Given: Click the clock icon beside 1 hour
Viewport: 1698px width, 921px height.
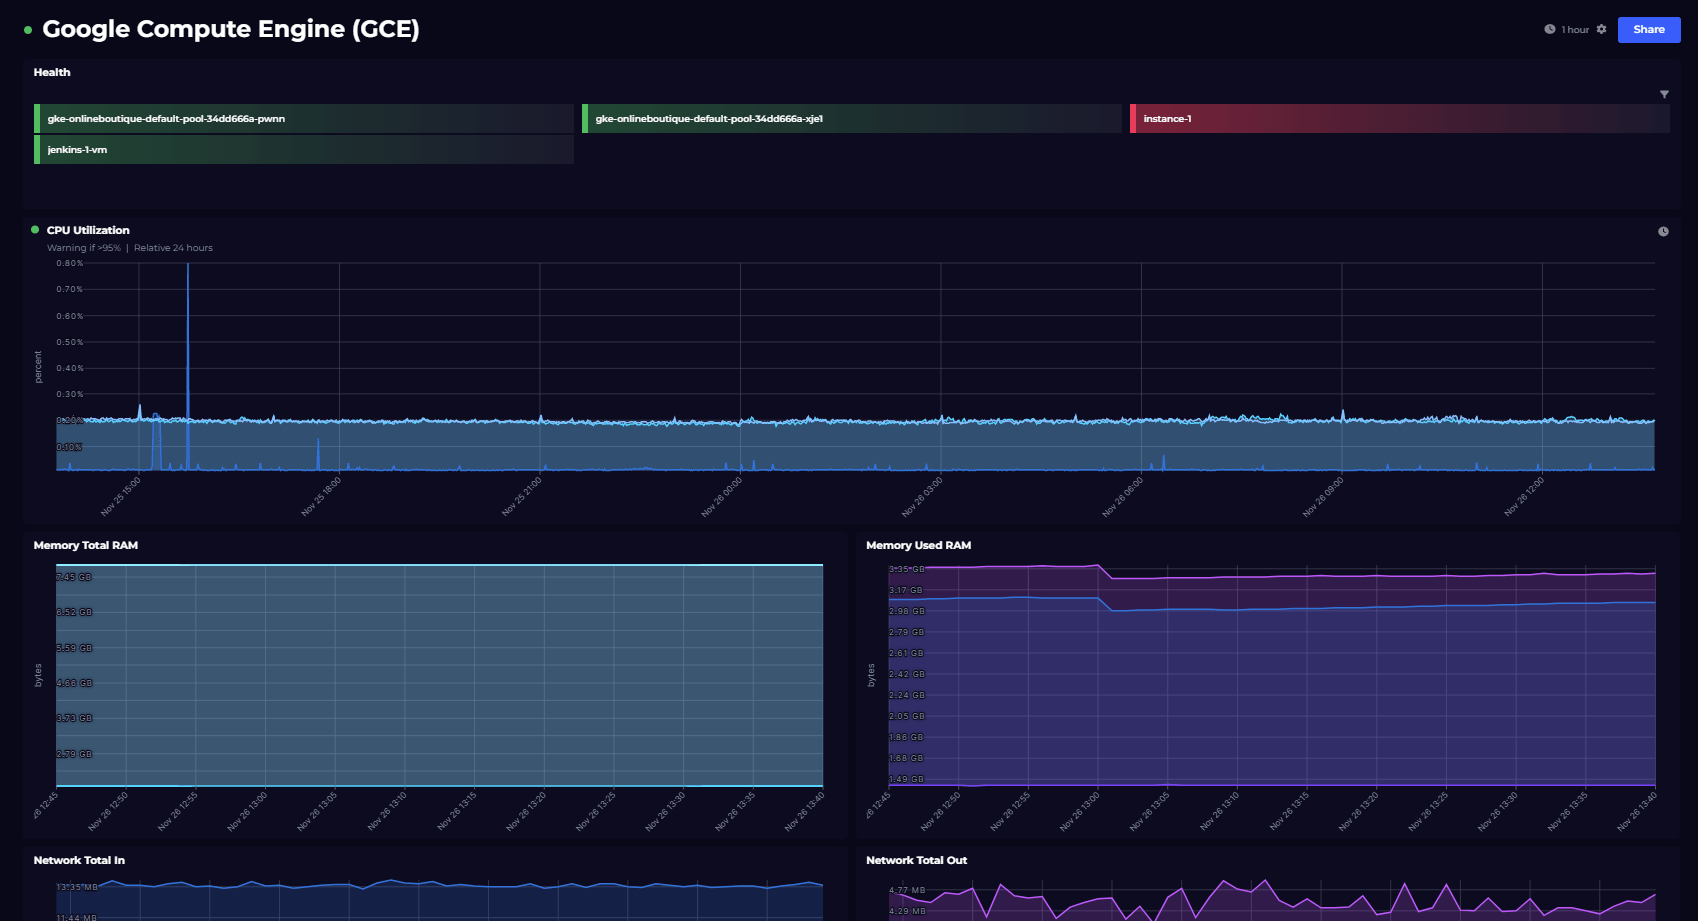Looking at the screenshot, I should tap(1549, 29).
